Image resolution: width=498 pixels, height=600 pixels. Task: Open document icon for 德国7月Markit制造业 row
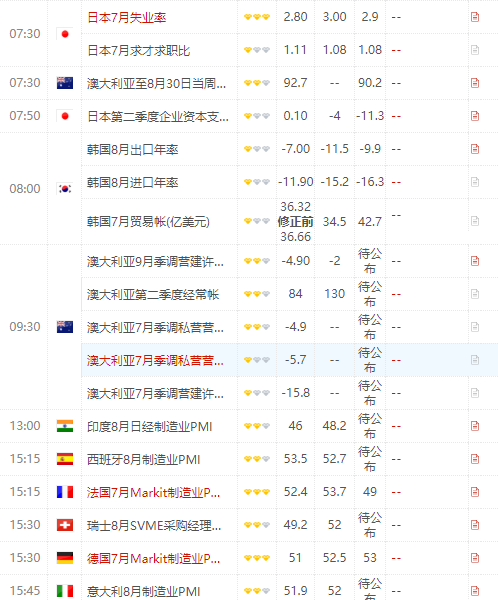(x=475, y=558)
